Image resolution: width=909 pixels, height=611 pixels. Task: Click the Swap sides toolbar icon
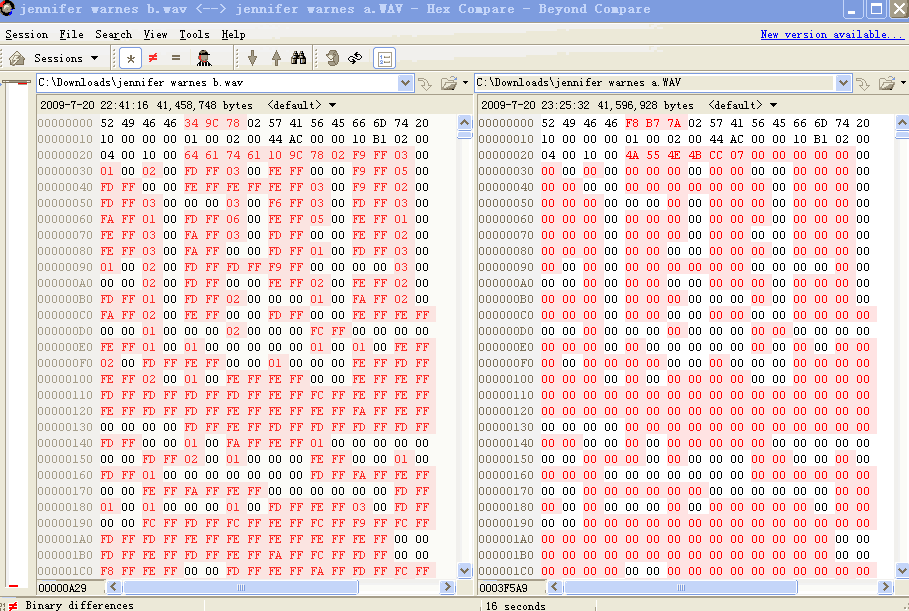click(332, 58)
